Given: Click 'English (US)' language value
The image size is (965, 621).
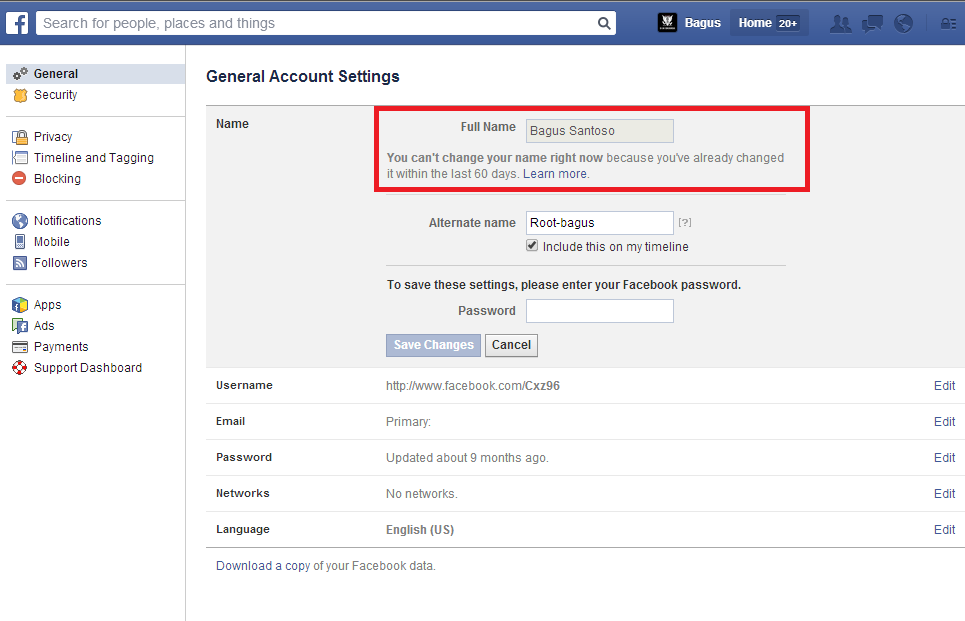Looking at the screenshot, I should click(x=420, y=530).
